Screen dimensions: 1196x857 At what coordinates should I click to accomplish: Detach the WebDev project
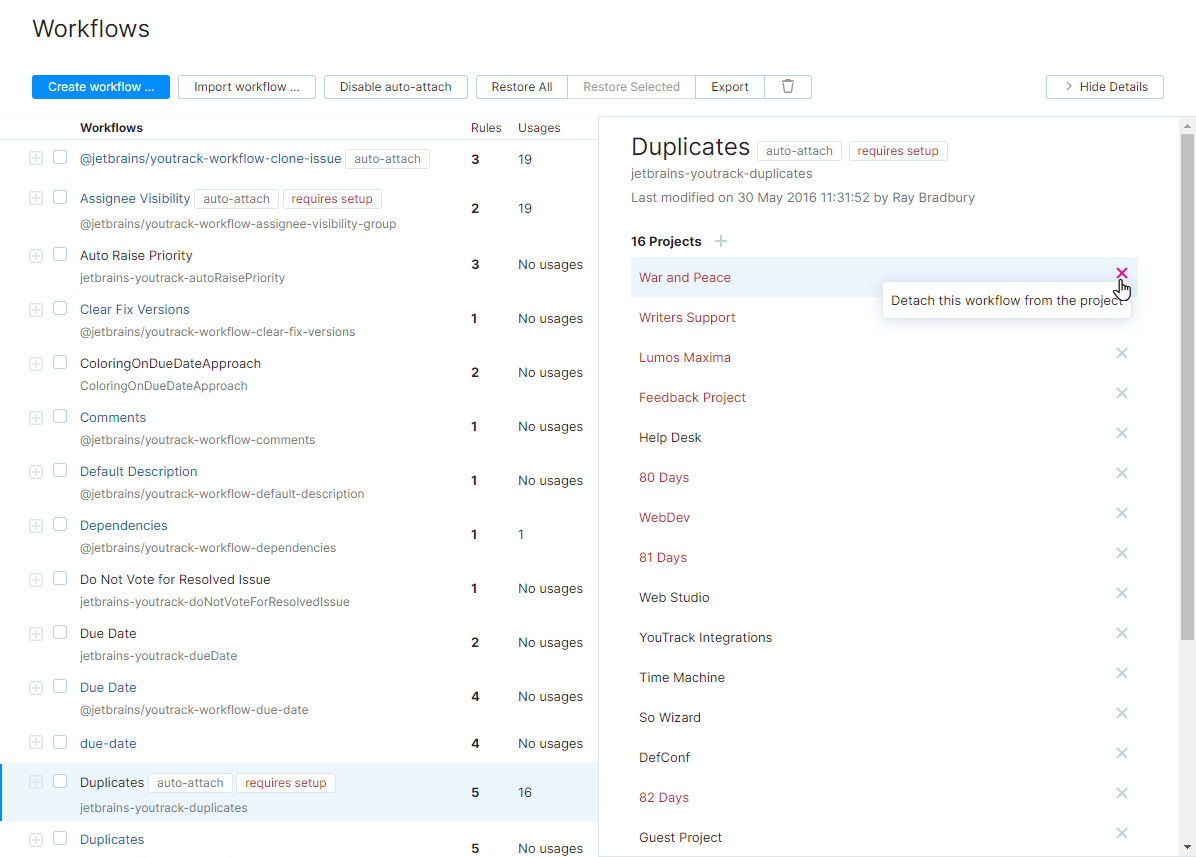[1121, 513]
